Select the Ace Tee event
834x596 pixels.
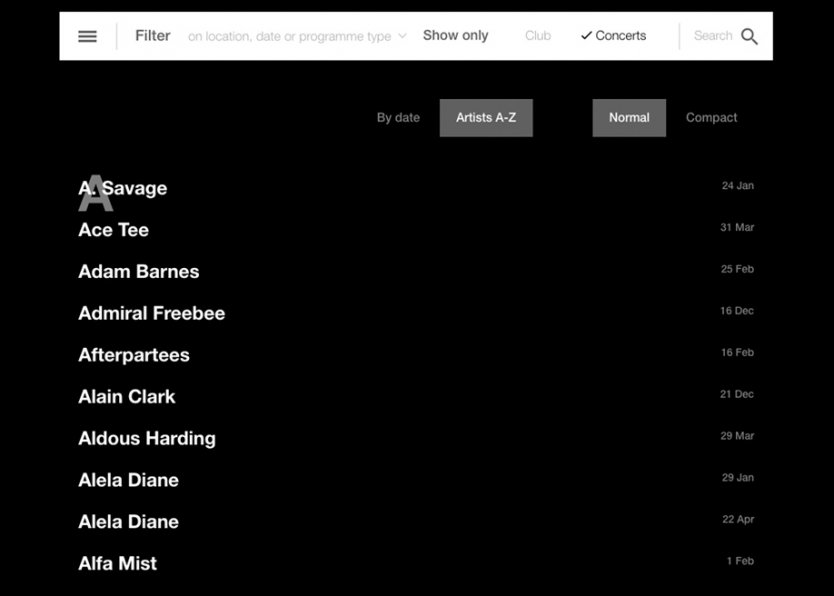click(113, 230)
